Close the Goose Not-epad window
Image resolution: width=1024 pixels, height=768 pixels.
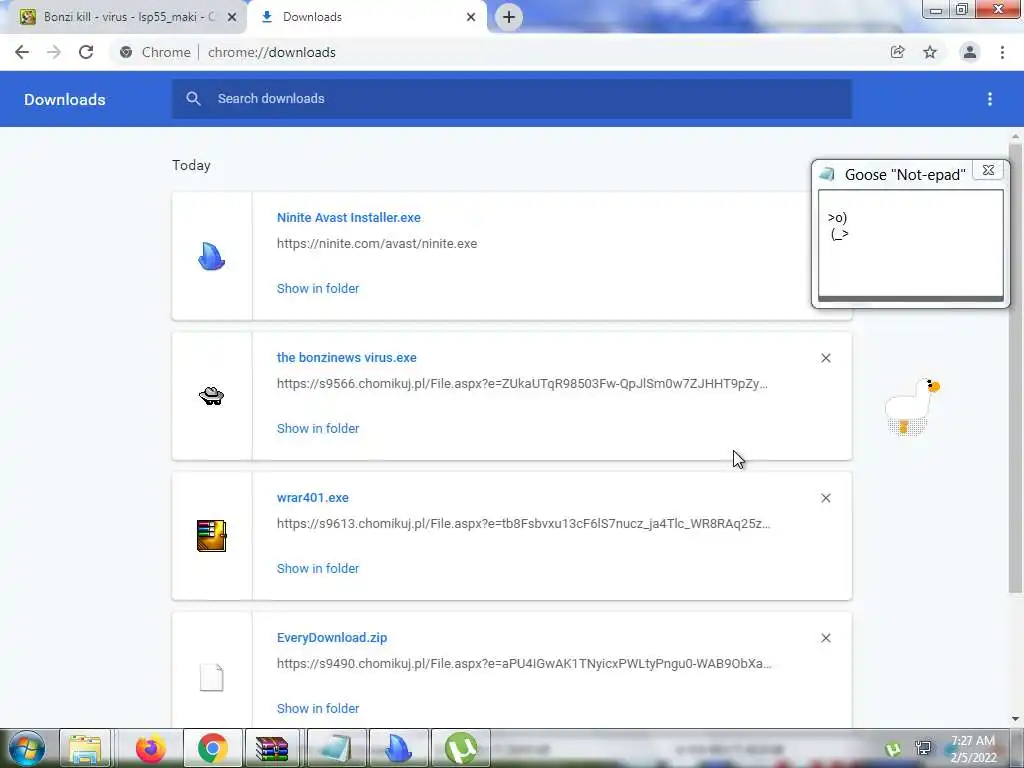989,170
